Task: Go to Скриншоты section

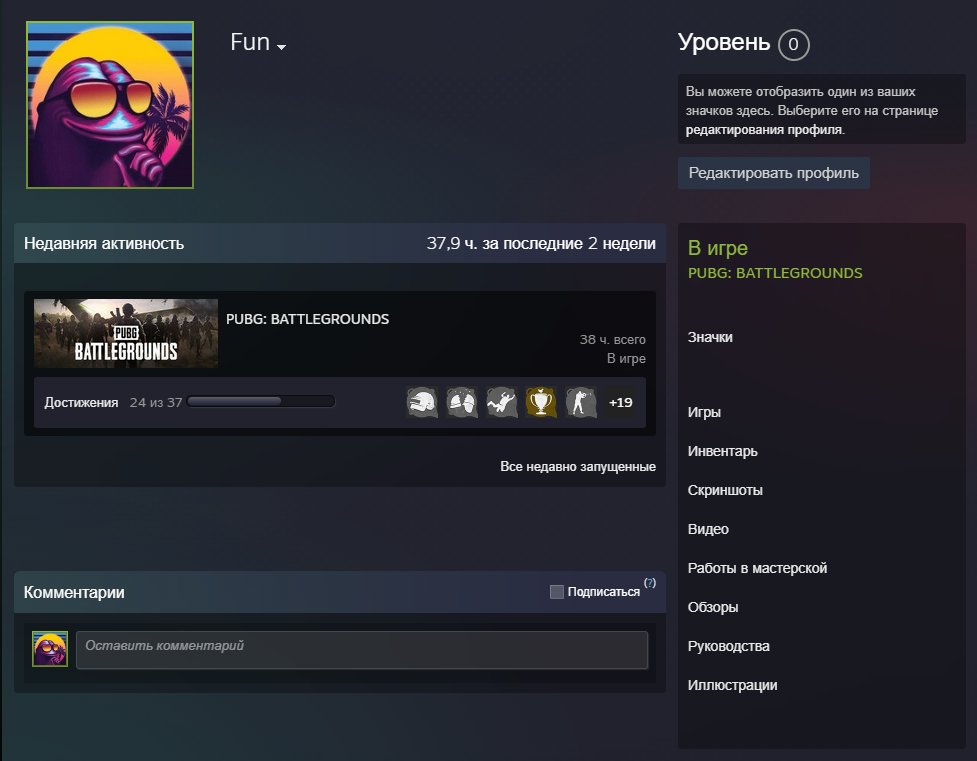Action: coord(725,490)
